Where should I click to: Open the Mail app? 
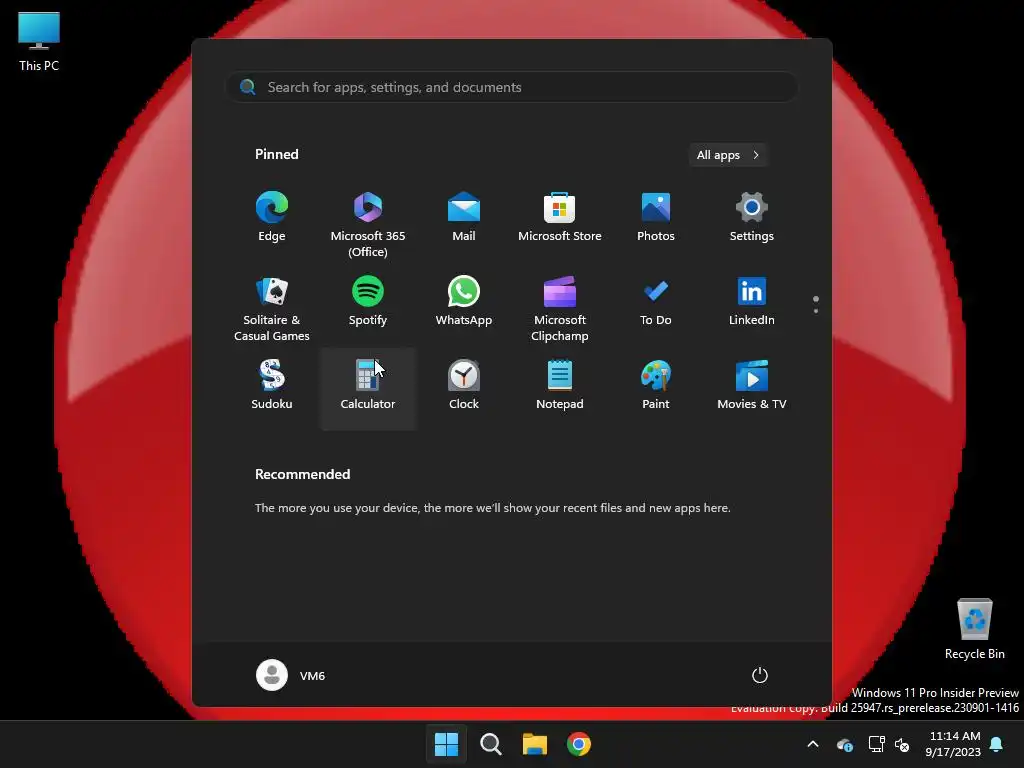(464, 217)
